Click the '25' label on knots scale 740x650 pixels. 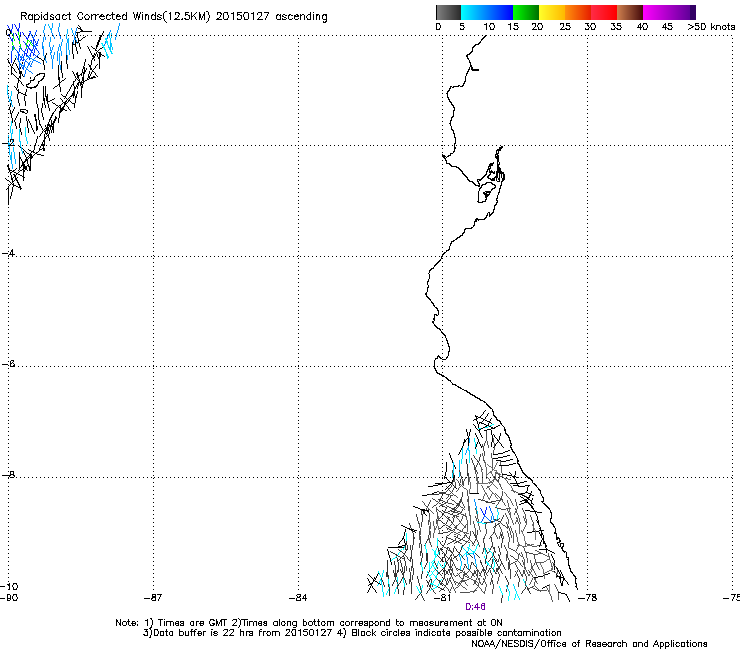(565, 27)
